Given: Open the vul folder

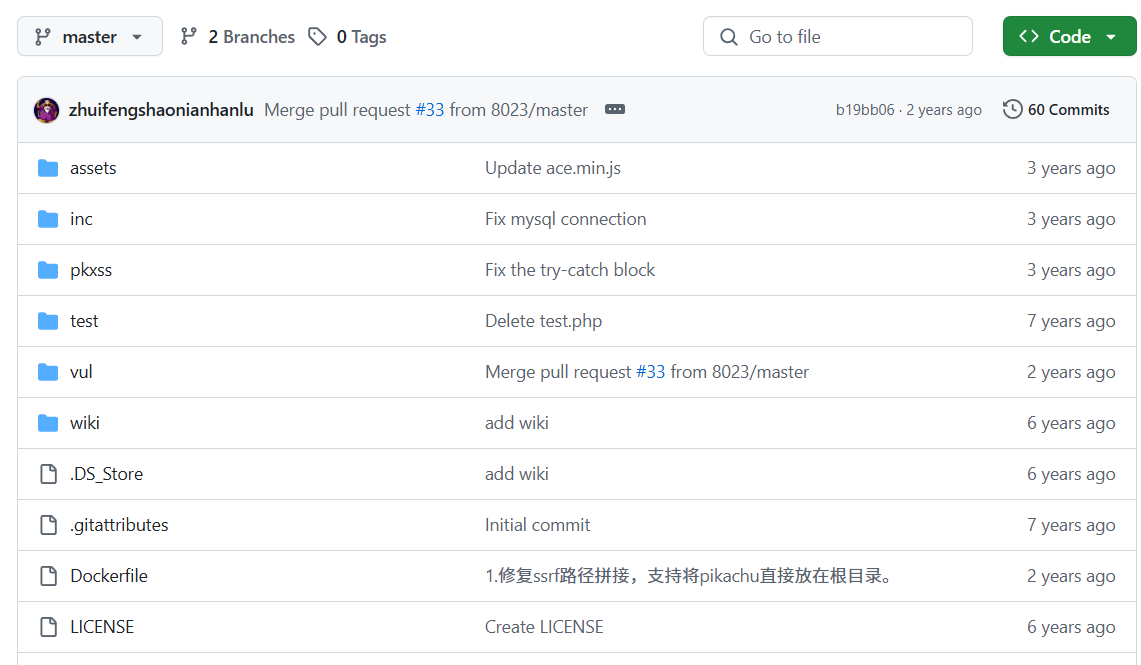Looking at the screenshot, I should 81,372.
